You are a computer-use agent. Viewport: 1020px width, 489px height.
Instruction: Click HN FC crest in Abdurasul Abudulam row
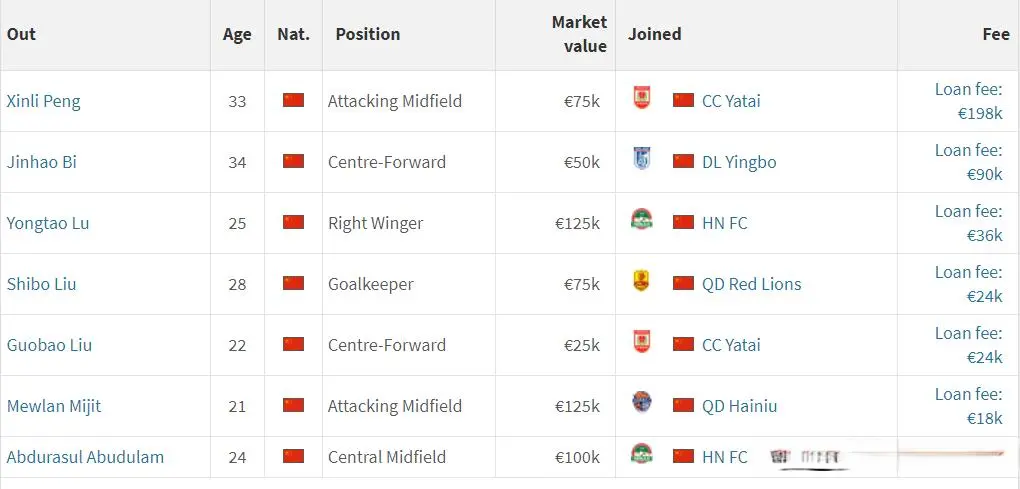coord(642,453)
